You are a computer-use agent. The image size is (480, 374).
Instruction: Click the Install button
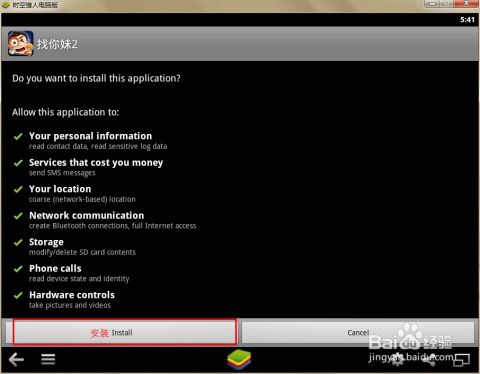click(x=125, y=332)
